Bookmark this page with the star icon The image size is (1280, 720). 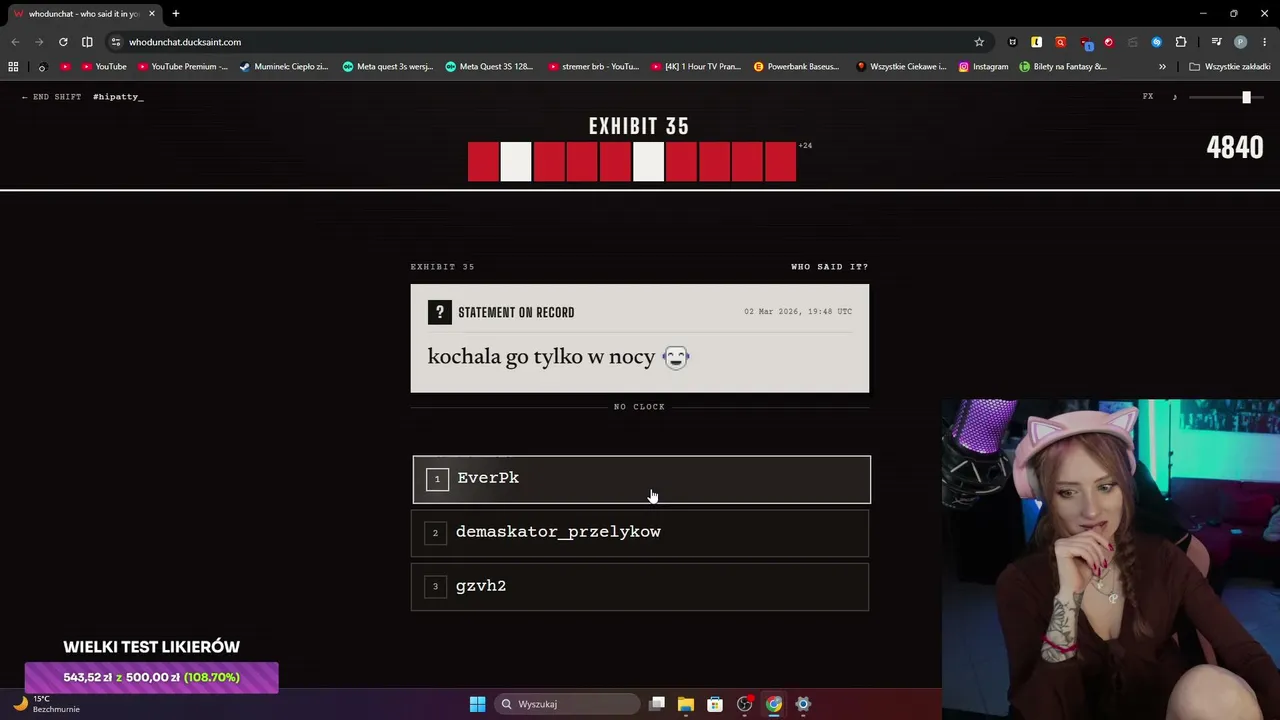coord(979,42)
